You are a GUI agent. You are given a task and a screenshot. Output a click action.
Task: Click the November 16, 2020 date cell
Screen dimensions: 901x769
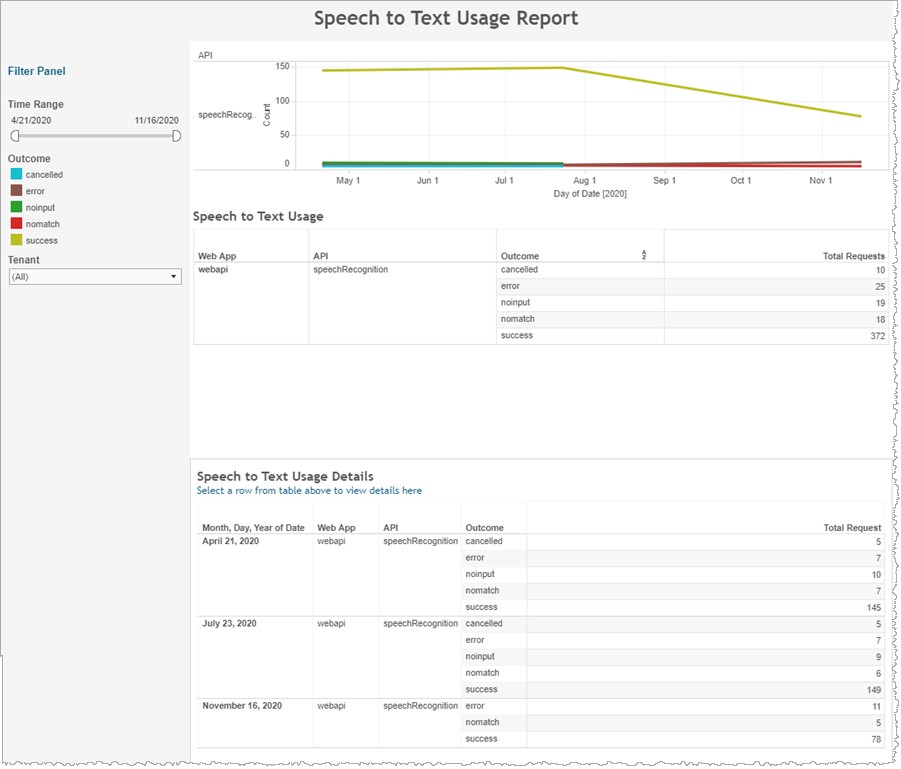point(242,706)
